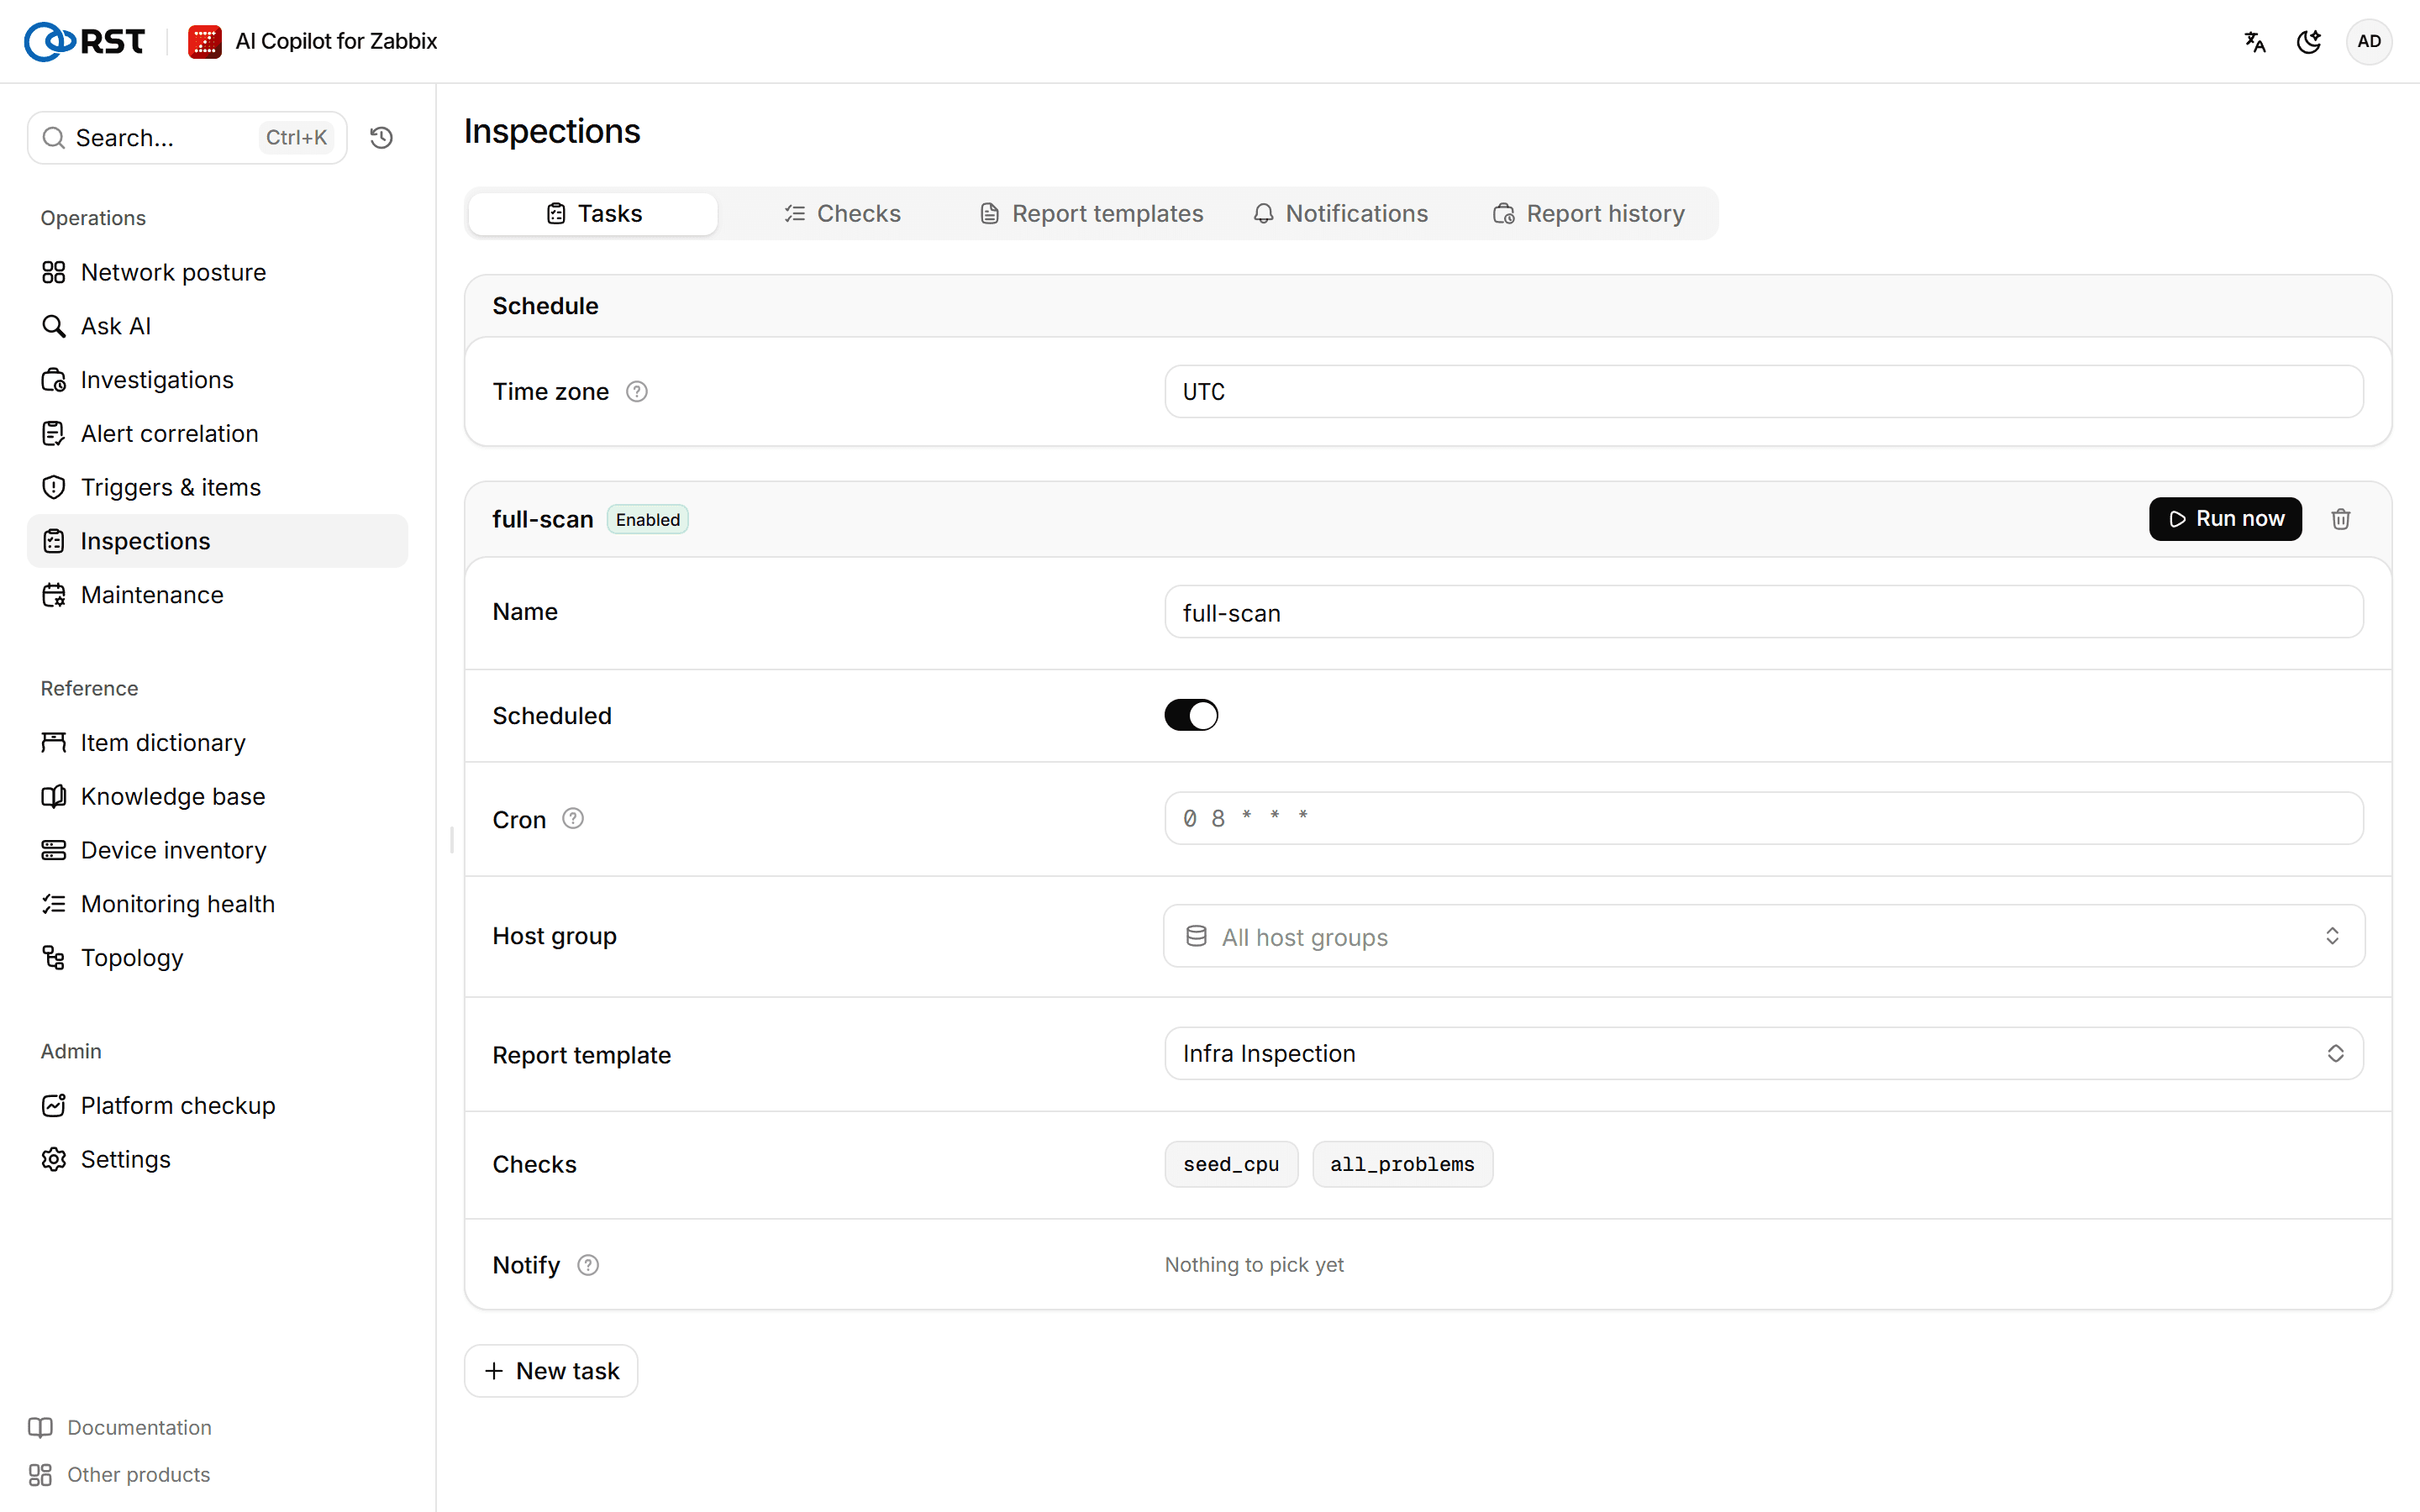
Task: Toggle the Scheduled switch off
Action: click(1191, 715)
